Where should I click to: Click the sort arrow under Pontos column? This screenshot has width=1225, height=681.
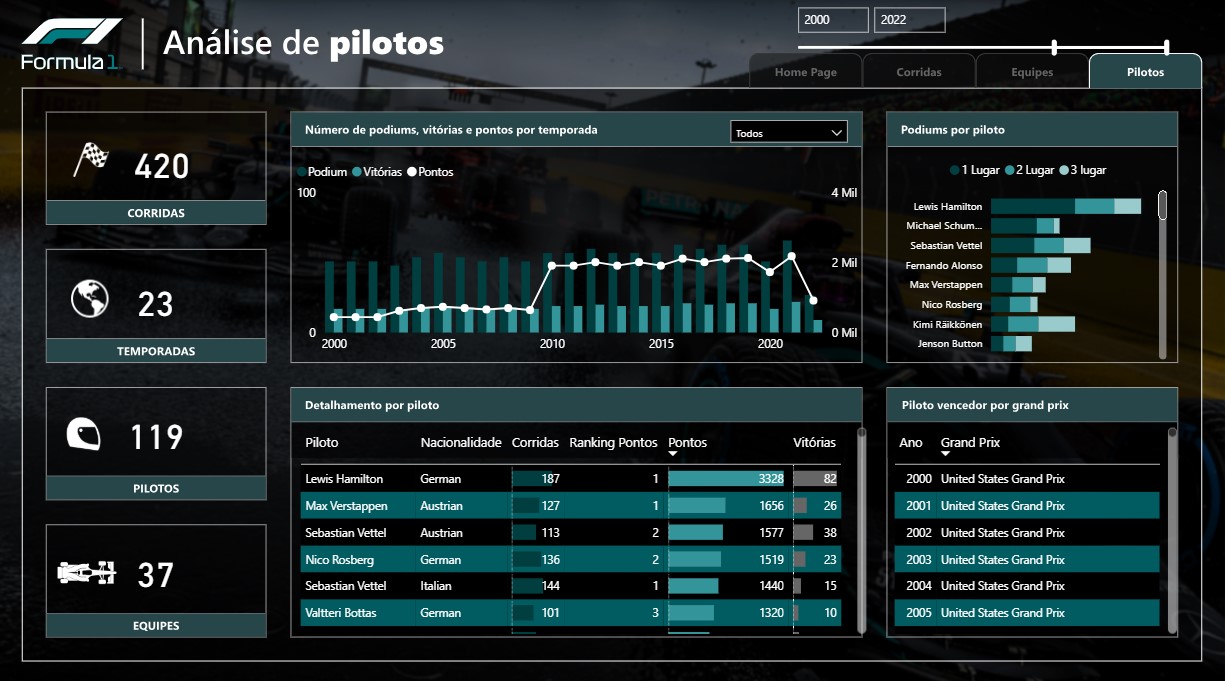tap(673, 454)
